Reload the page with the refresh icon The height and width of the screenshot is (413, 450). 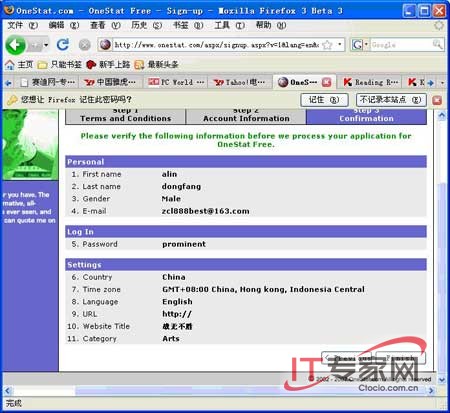pos(63,44)
